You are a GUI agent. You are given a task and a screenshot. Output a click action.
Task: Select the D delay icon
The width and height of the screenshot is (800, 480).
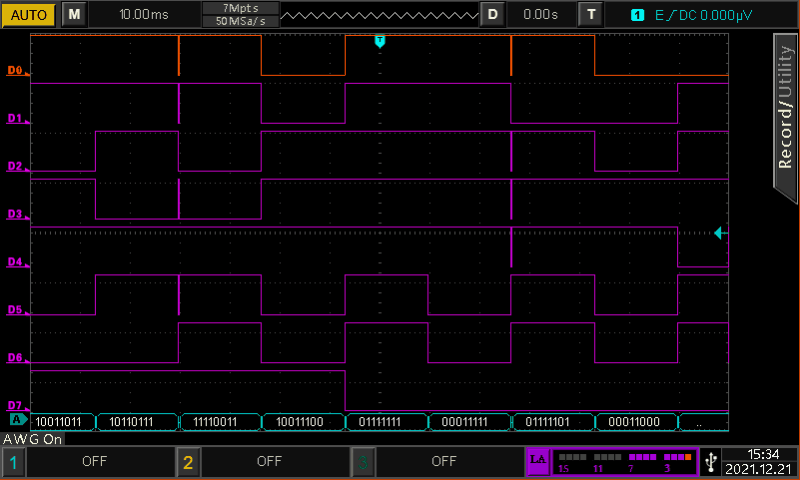[x=492, y=14]
